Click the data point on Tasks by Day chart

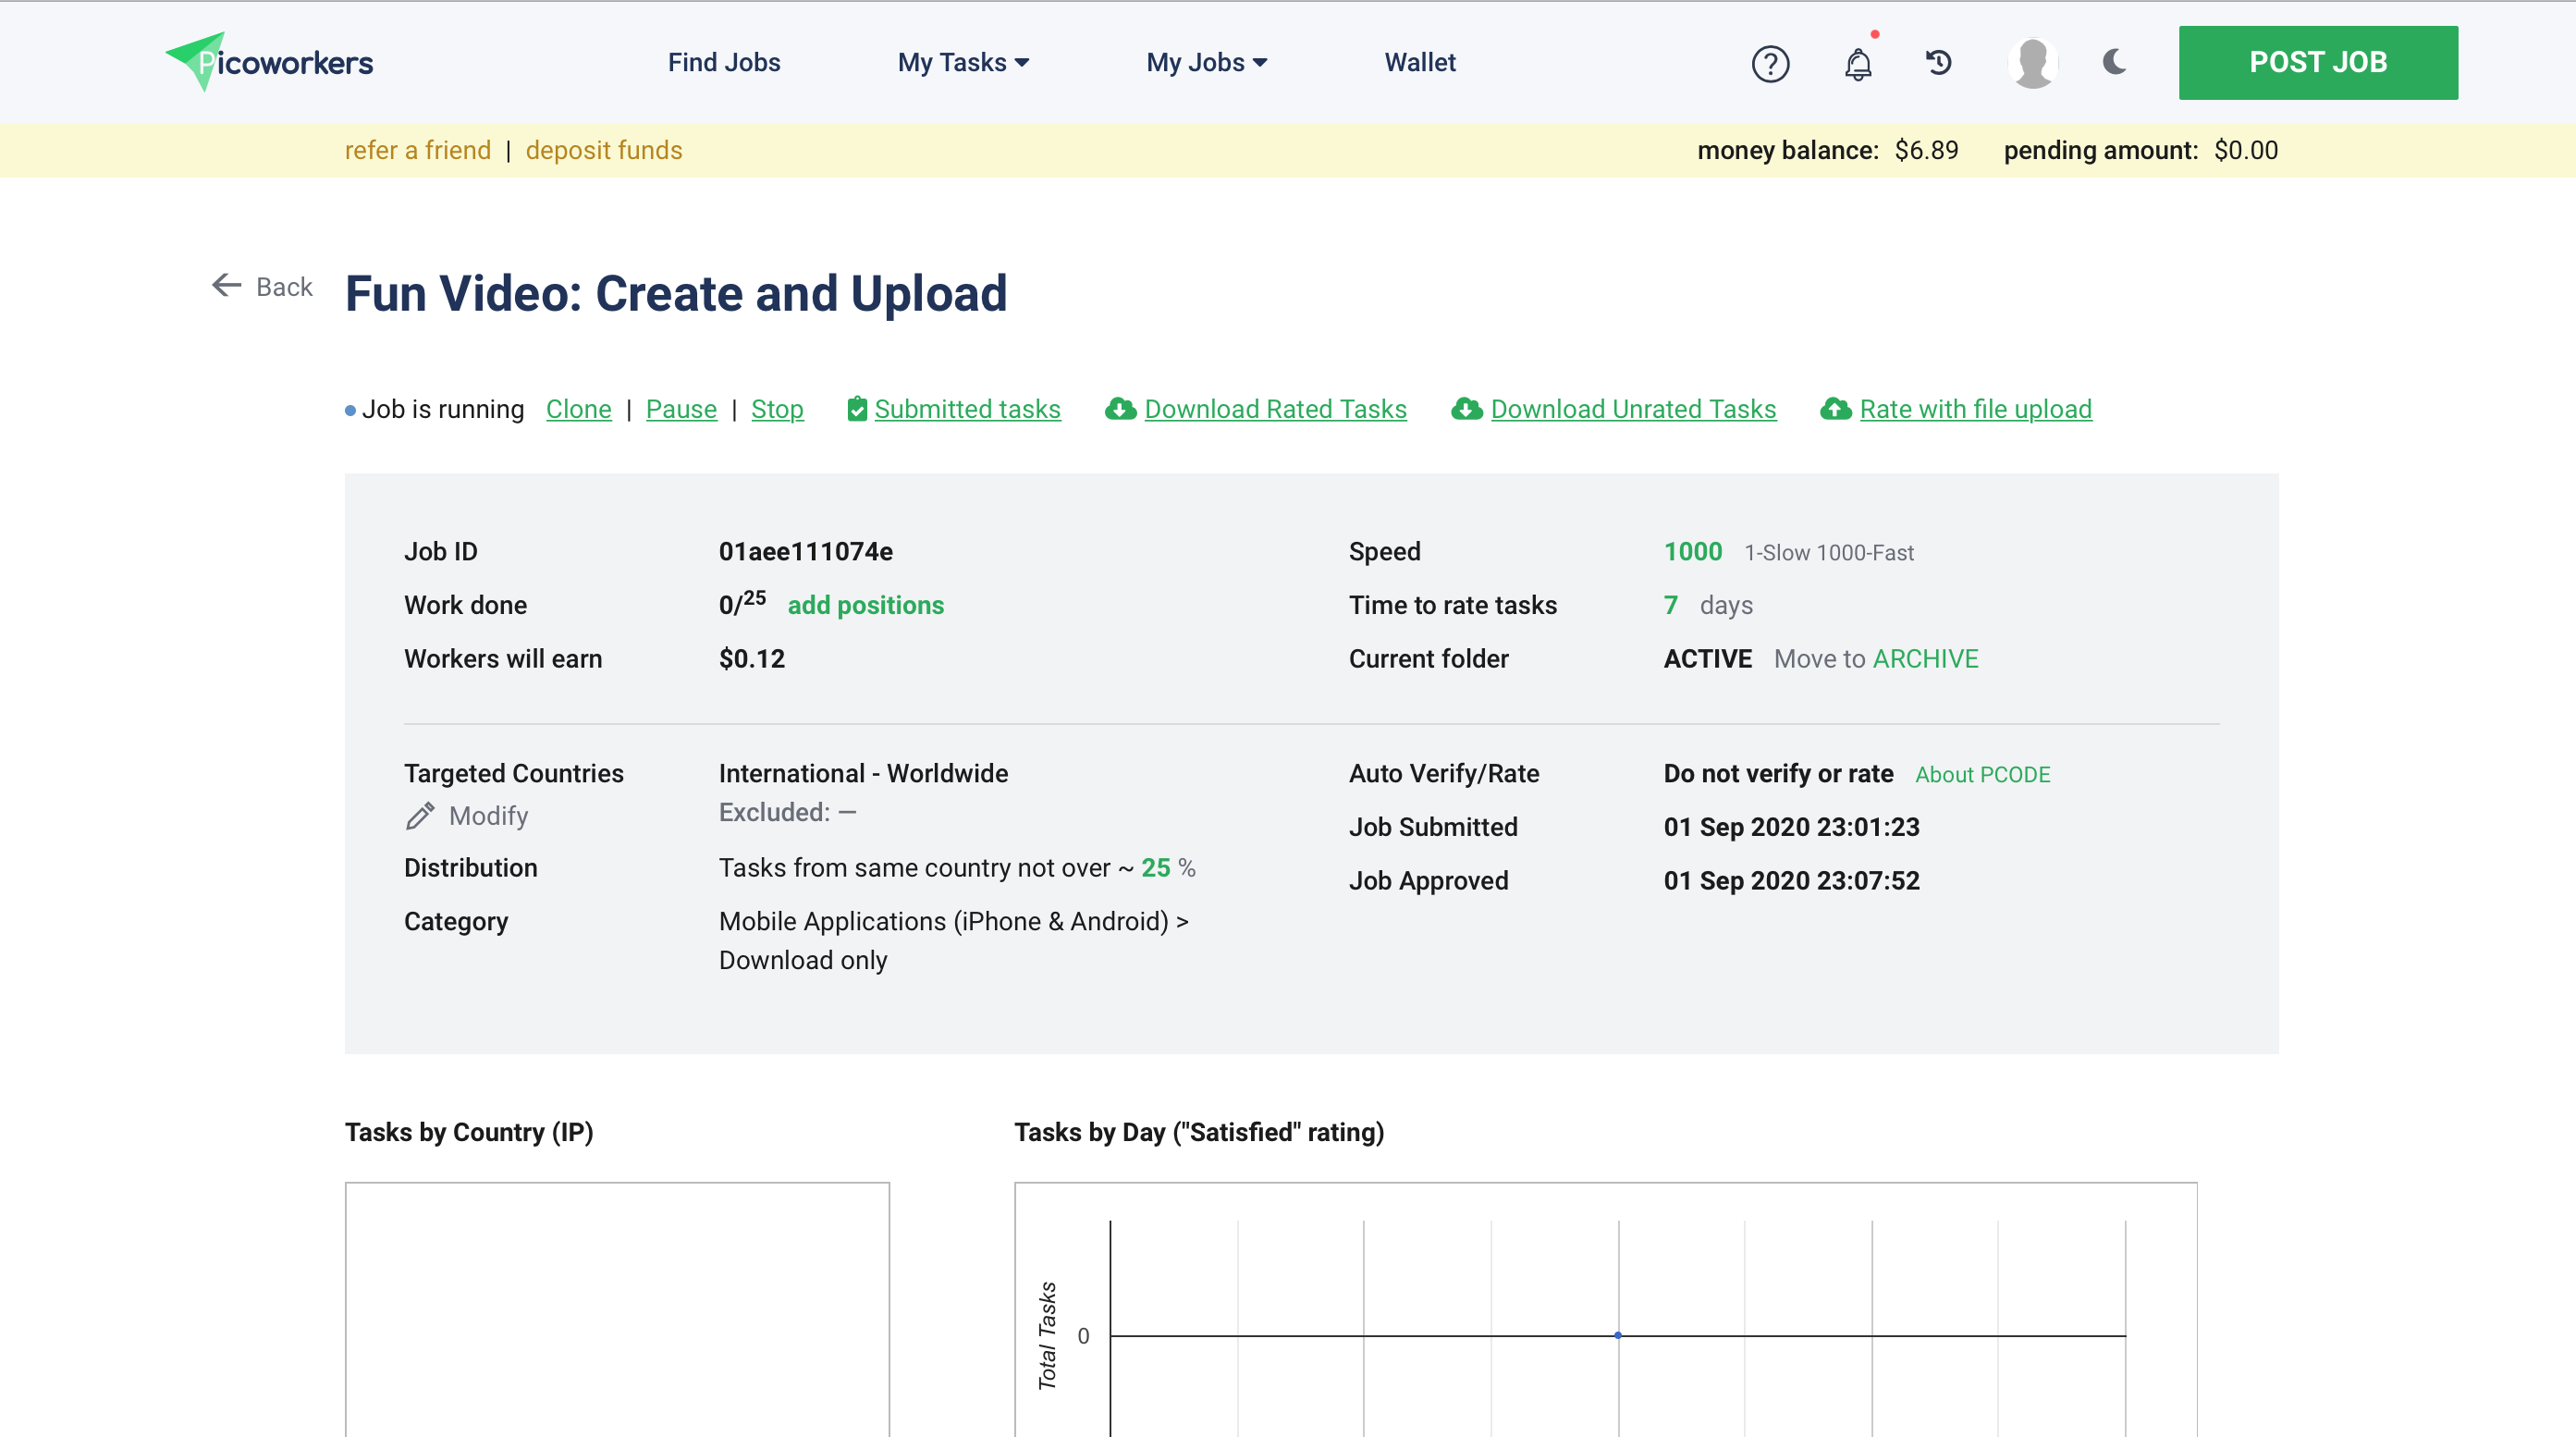[x=1617, y=1335]
